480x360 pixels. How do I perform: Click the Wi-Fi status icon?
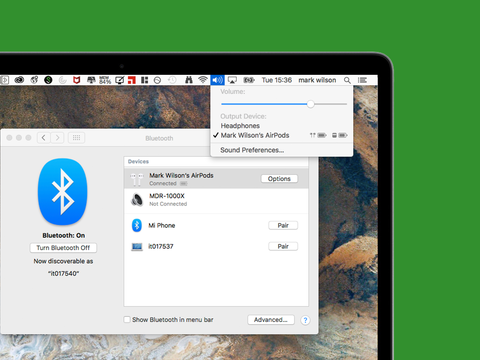point(203,80)
